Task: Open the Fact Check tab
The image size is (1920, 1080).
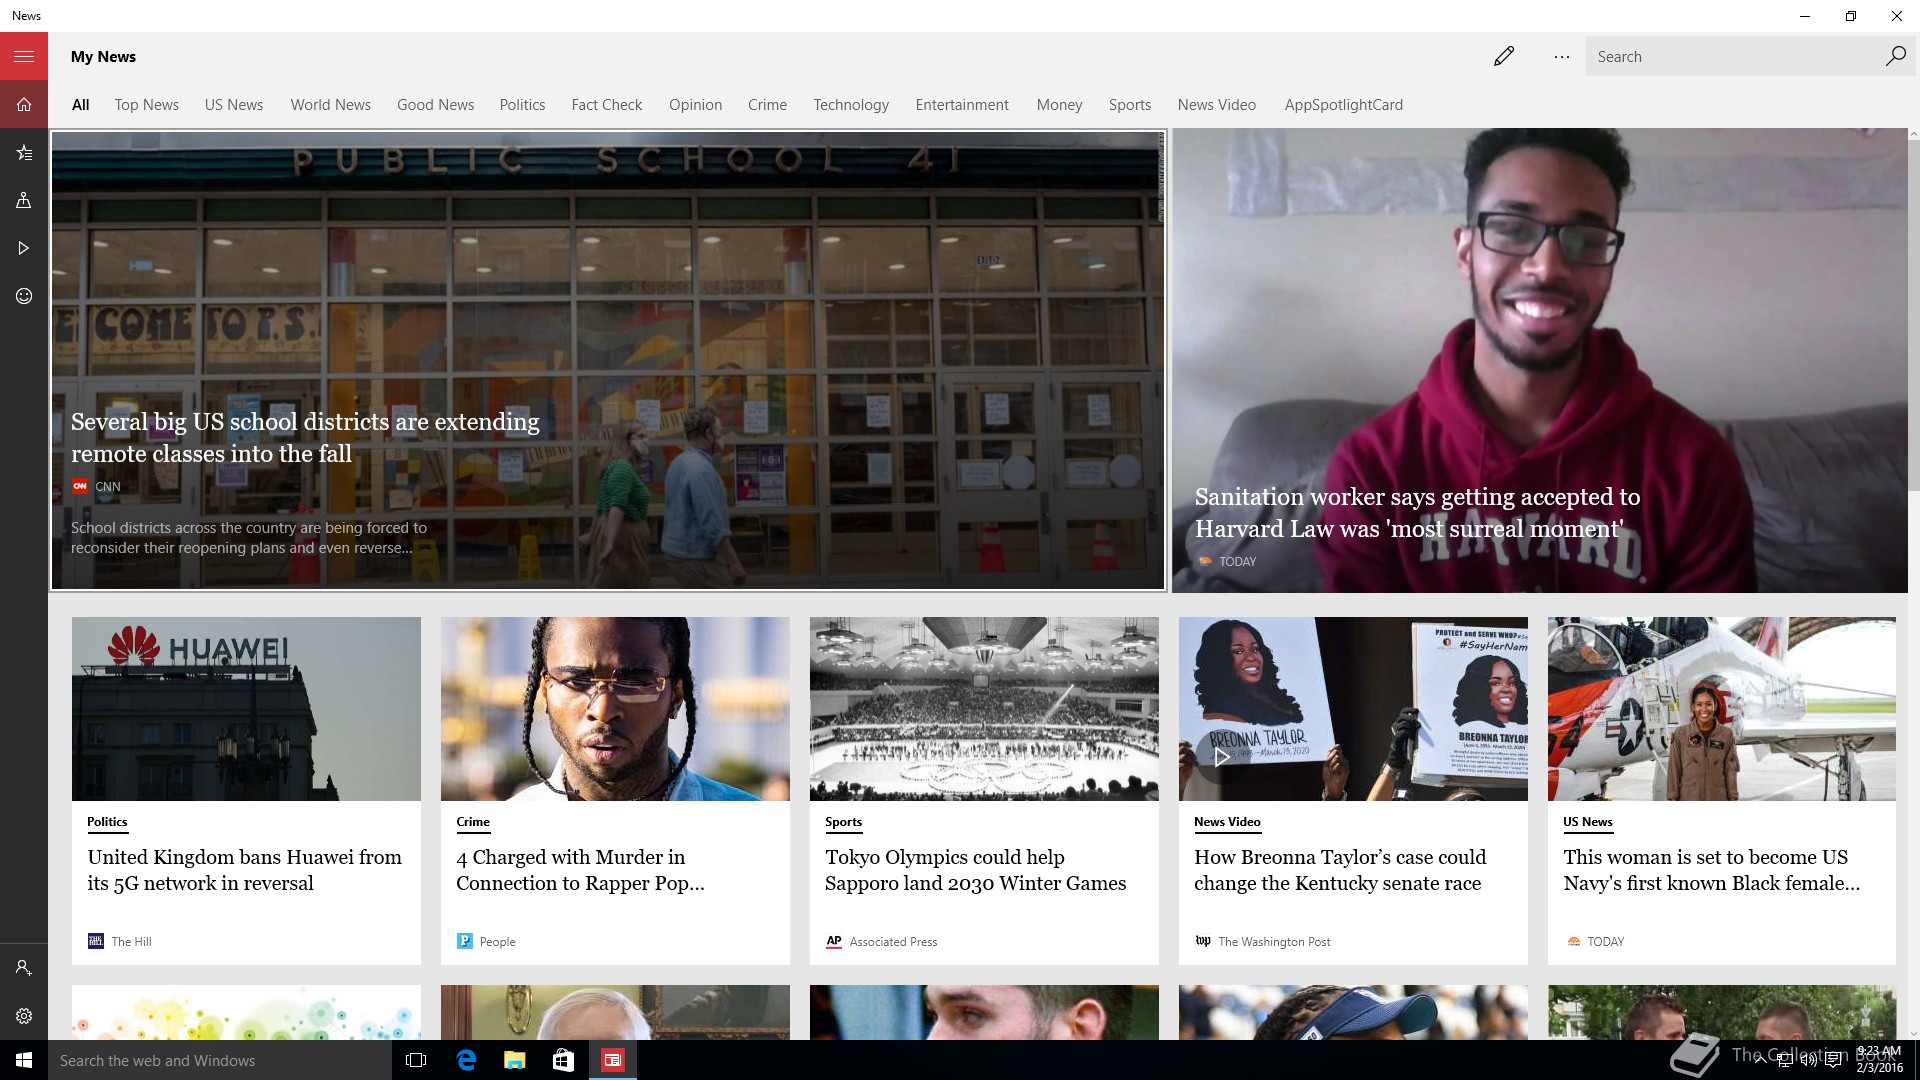Action: click(x=607, y=105)
